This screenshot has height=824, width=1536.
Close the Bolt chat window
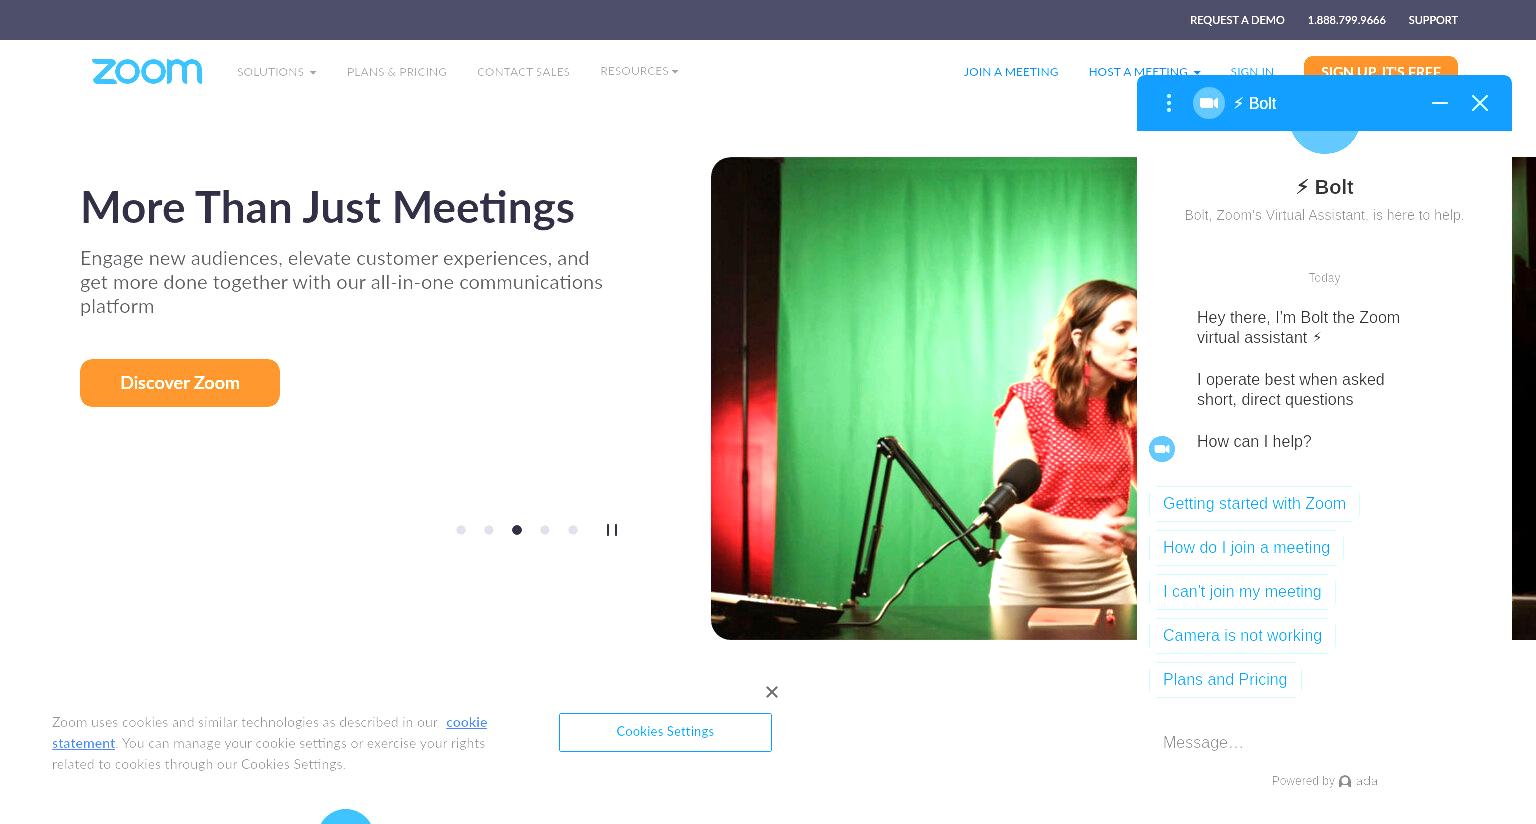[x=1480, y=103]
